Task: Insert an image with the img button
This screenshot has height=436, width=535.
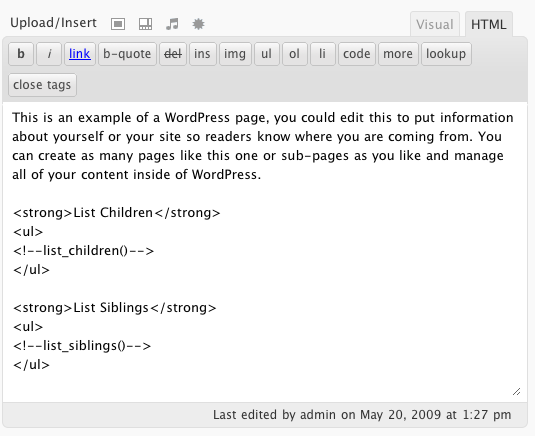Action: click(235, 54)
